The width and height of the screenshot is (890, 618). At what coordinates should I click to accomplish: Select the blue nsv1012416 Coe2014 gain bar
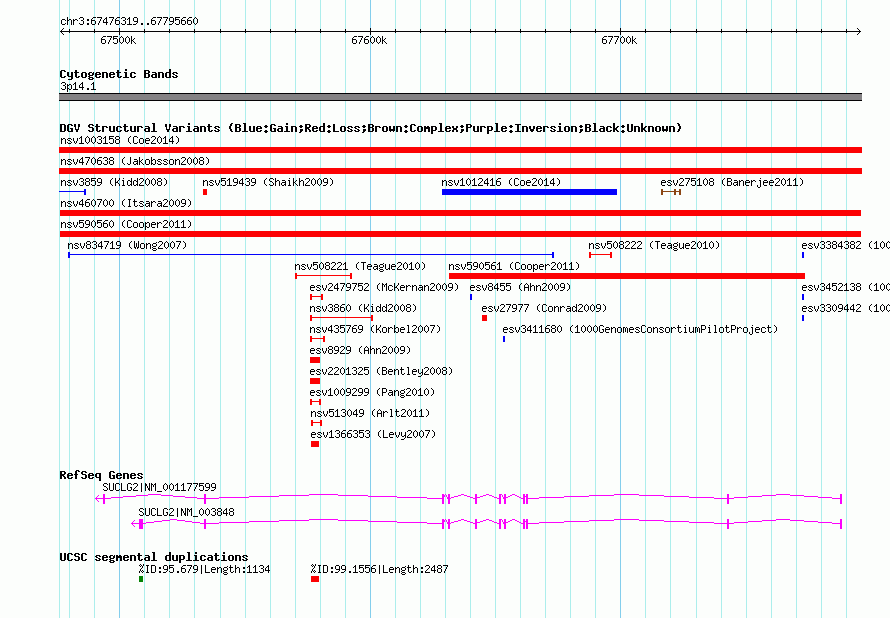(529, 192)
